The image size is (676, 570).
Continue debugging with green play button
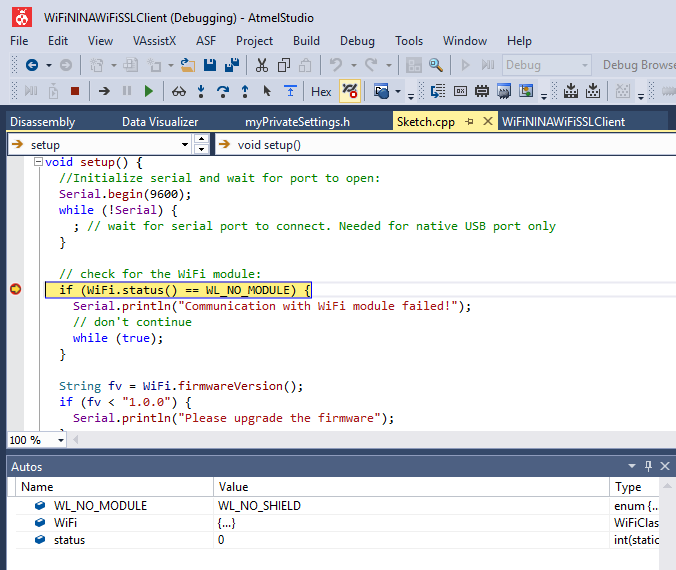point(149,91)
